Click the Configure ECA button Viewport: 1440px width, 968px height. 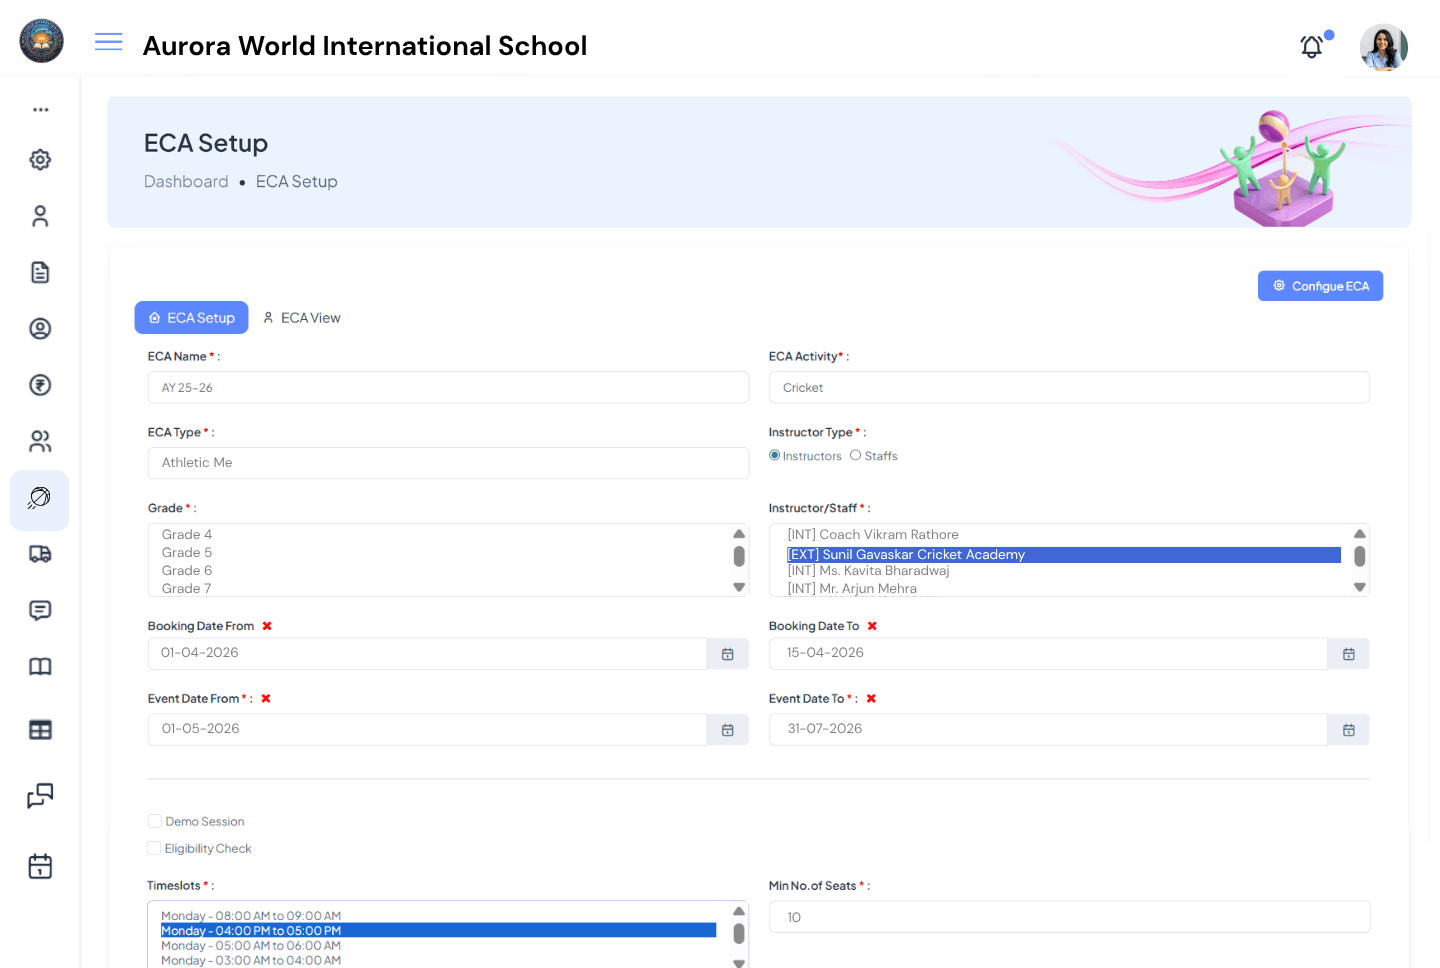1320,285
